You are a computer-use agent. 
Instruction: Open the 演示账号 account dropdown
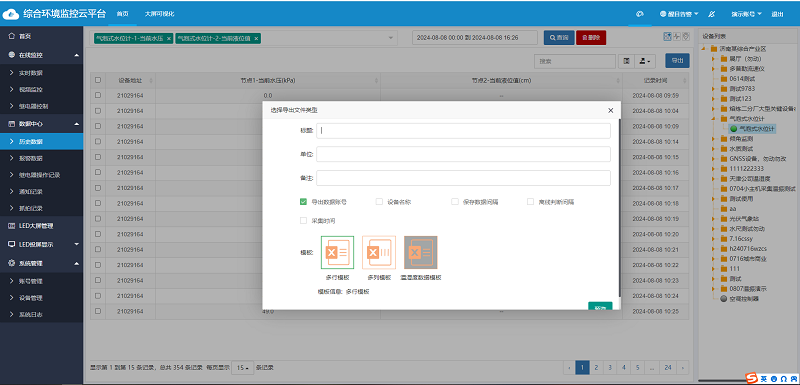[746, 14]
